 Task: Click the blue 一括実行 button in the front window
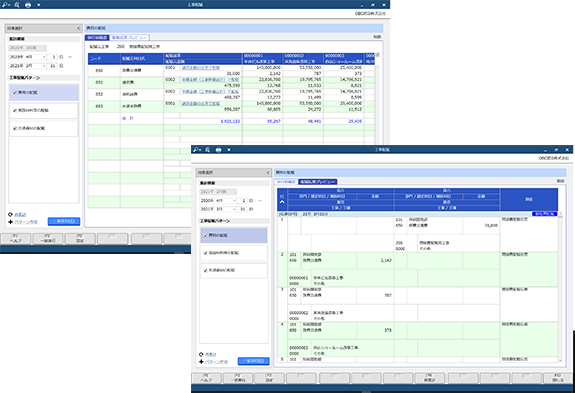pos(254,361)
